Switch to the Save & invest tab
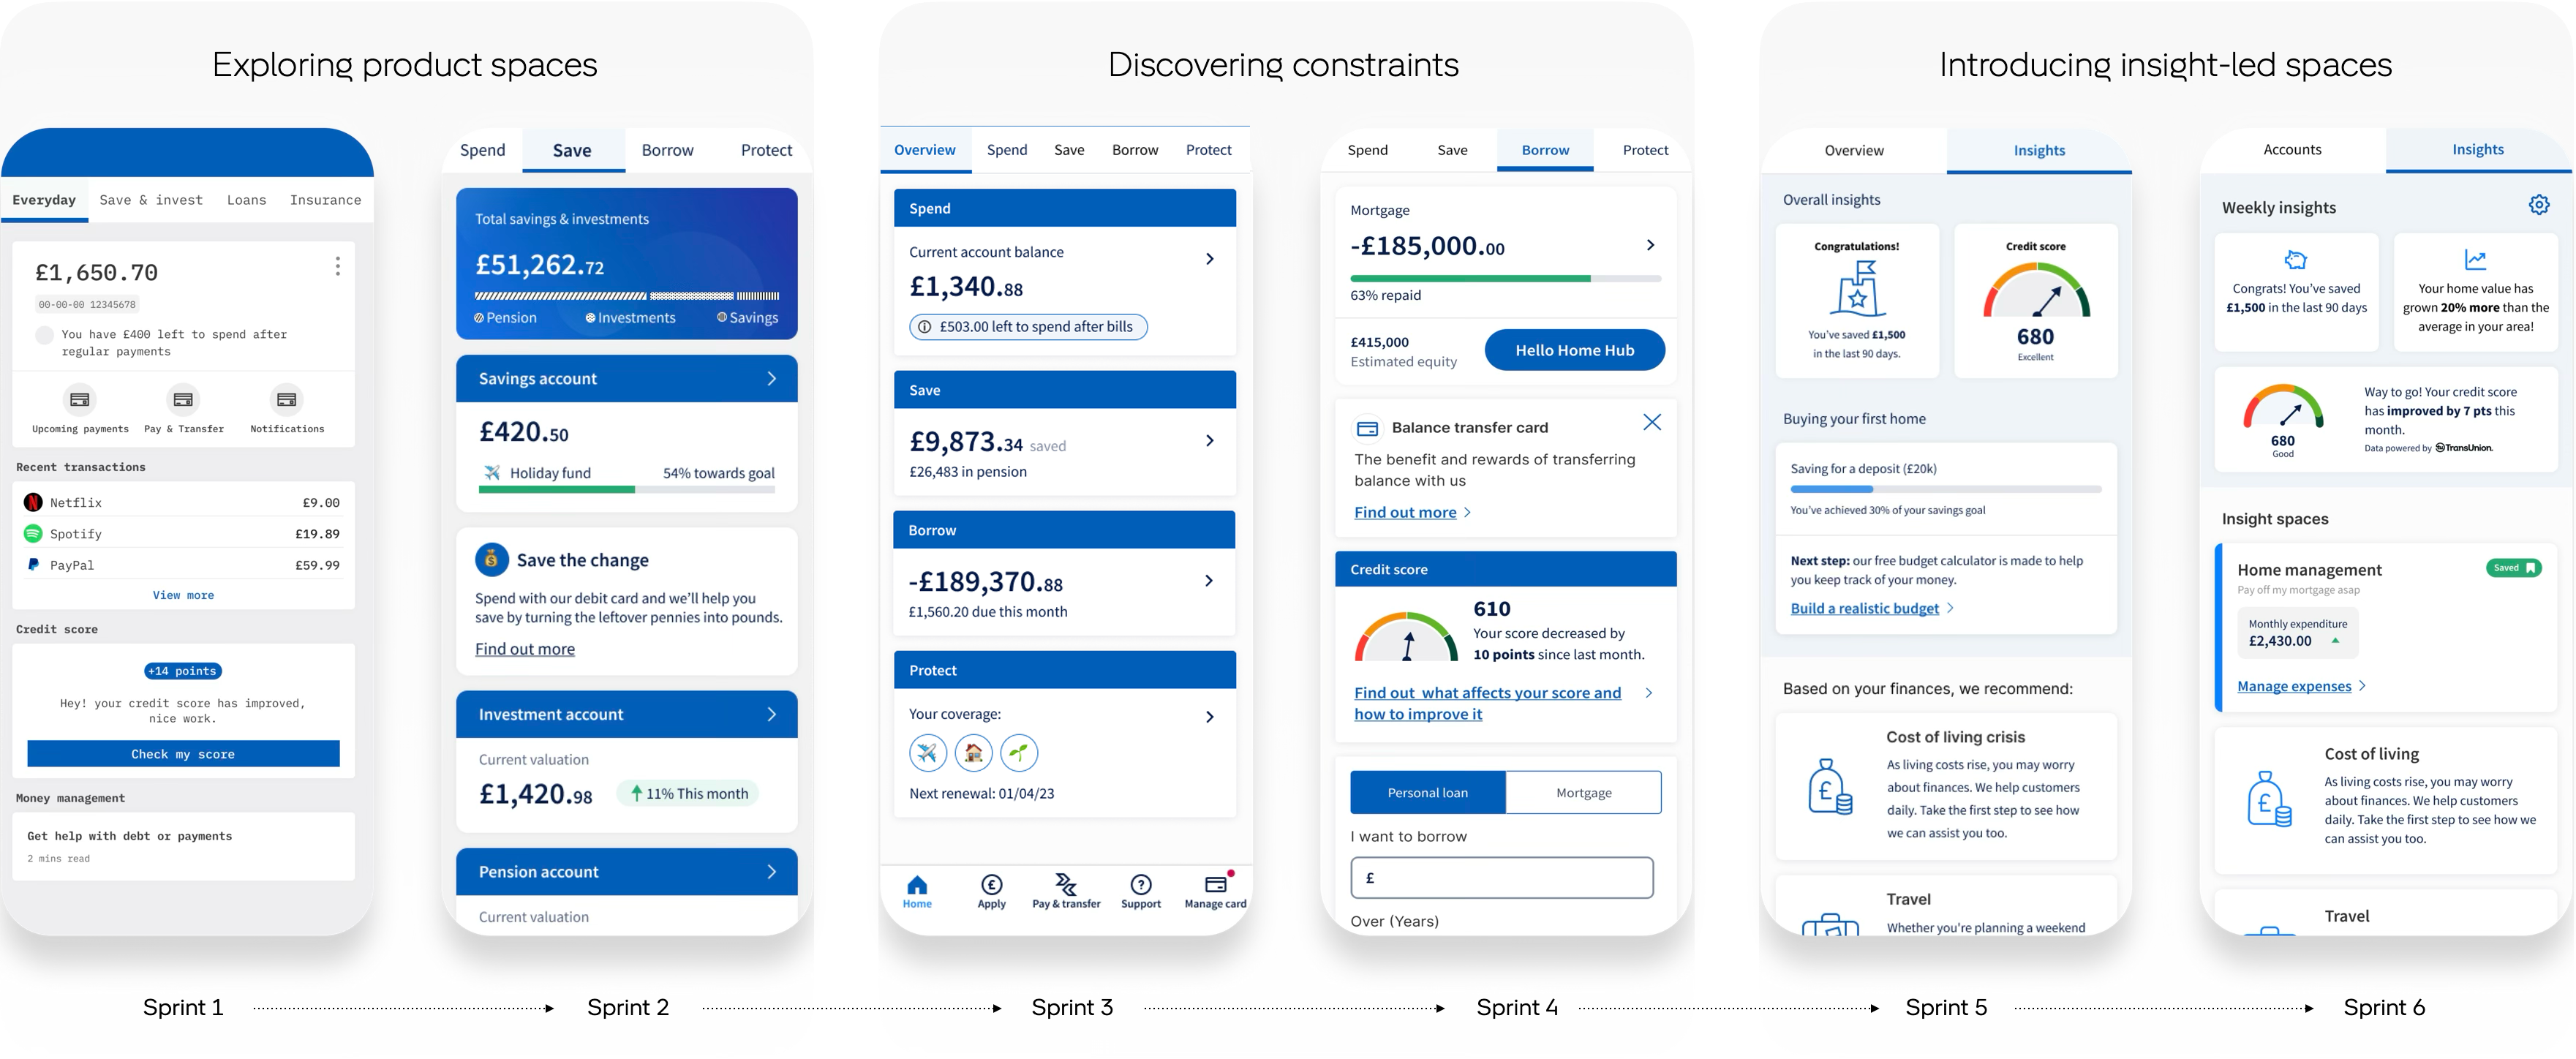 point(151,200)
